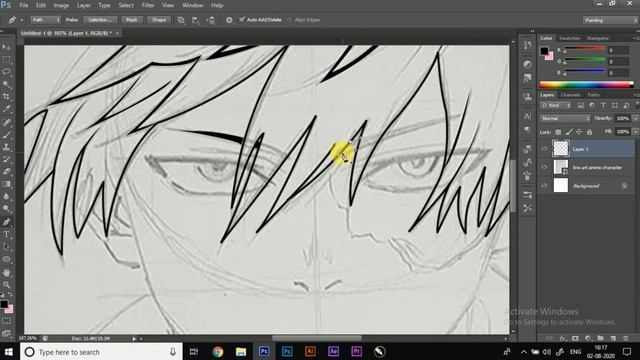This screenshot has width=640, height=360.
Task: Open the Color panel flyout menu
Action: [x=636, y=38]
